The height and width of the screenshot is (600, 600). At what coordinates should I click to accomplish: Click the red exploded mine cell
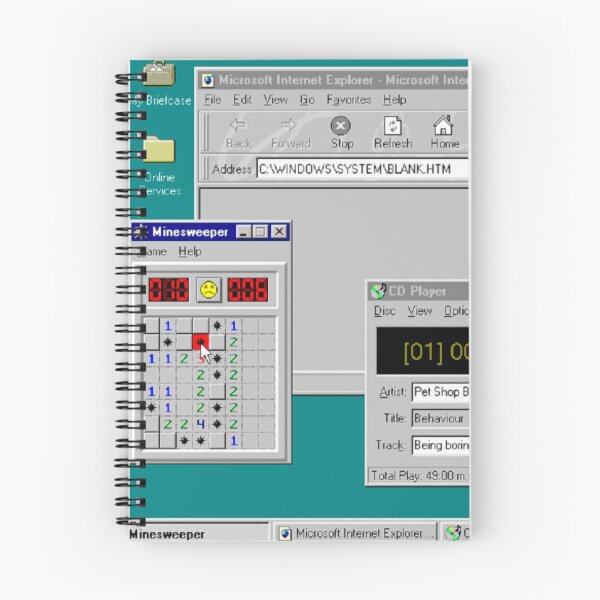coord(200,342)
